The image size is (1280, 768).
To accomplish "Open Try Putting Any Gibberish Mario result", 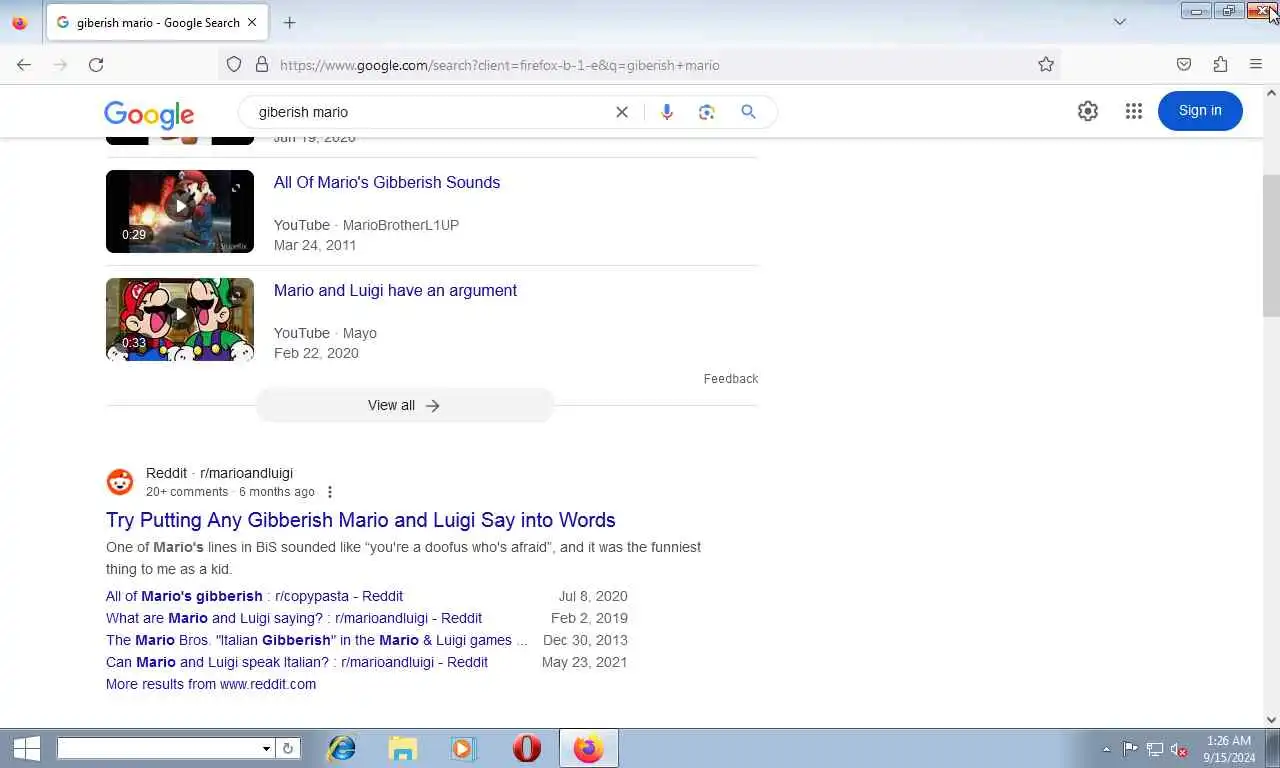I will tap(361, 520).
